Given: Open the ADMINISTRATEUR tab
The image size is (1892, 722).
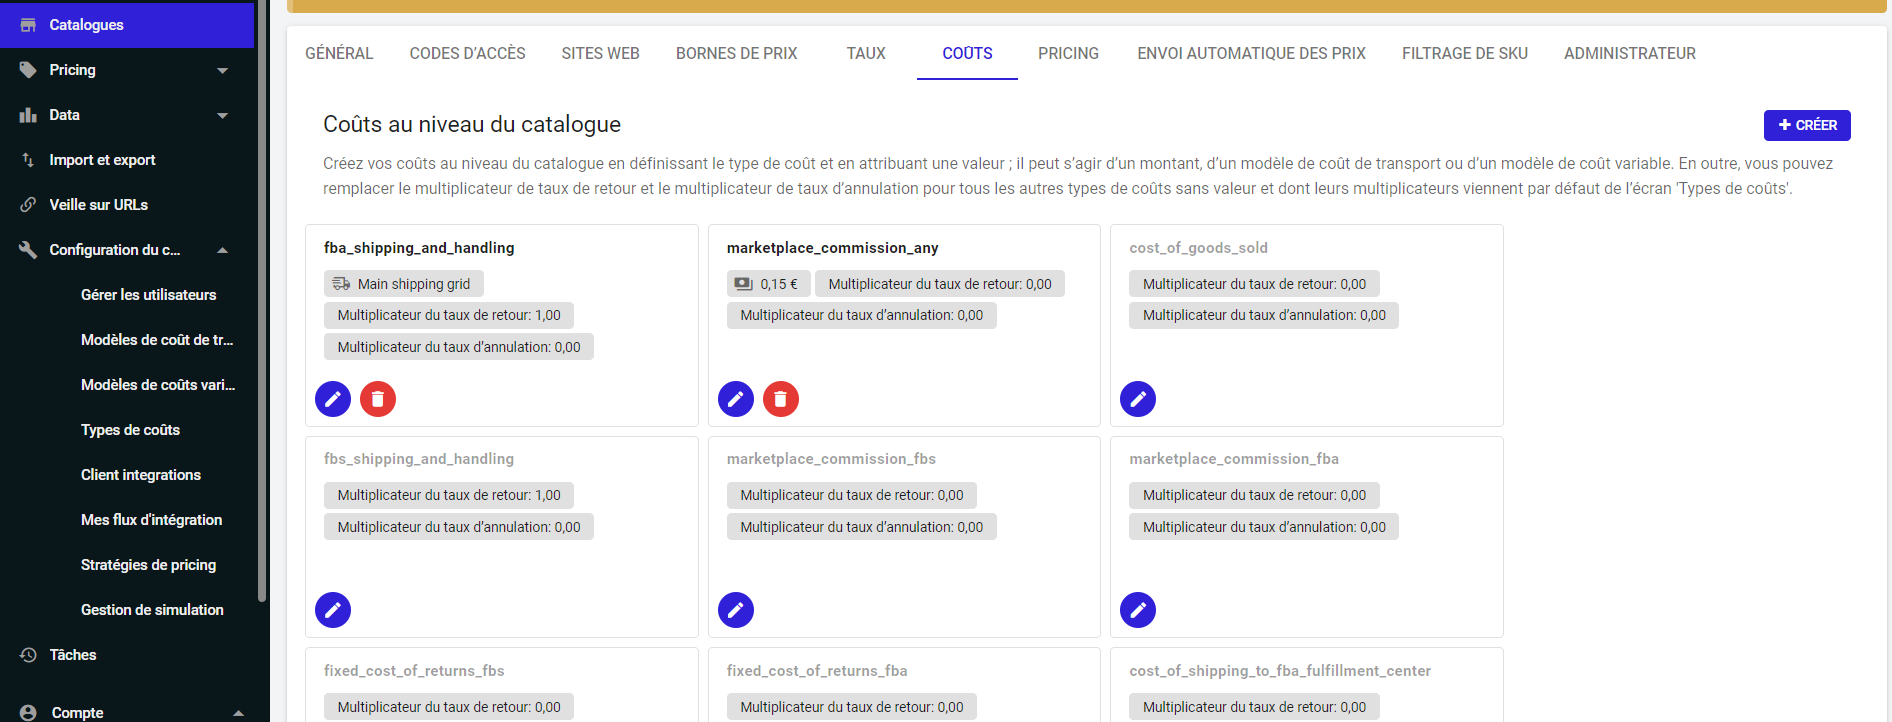Looking at the screenshot, I should coord(1630,54).
